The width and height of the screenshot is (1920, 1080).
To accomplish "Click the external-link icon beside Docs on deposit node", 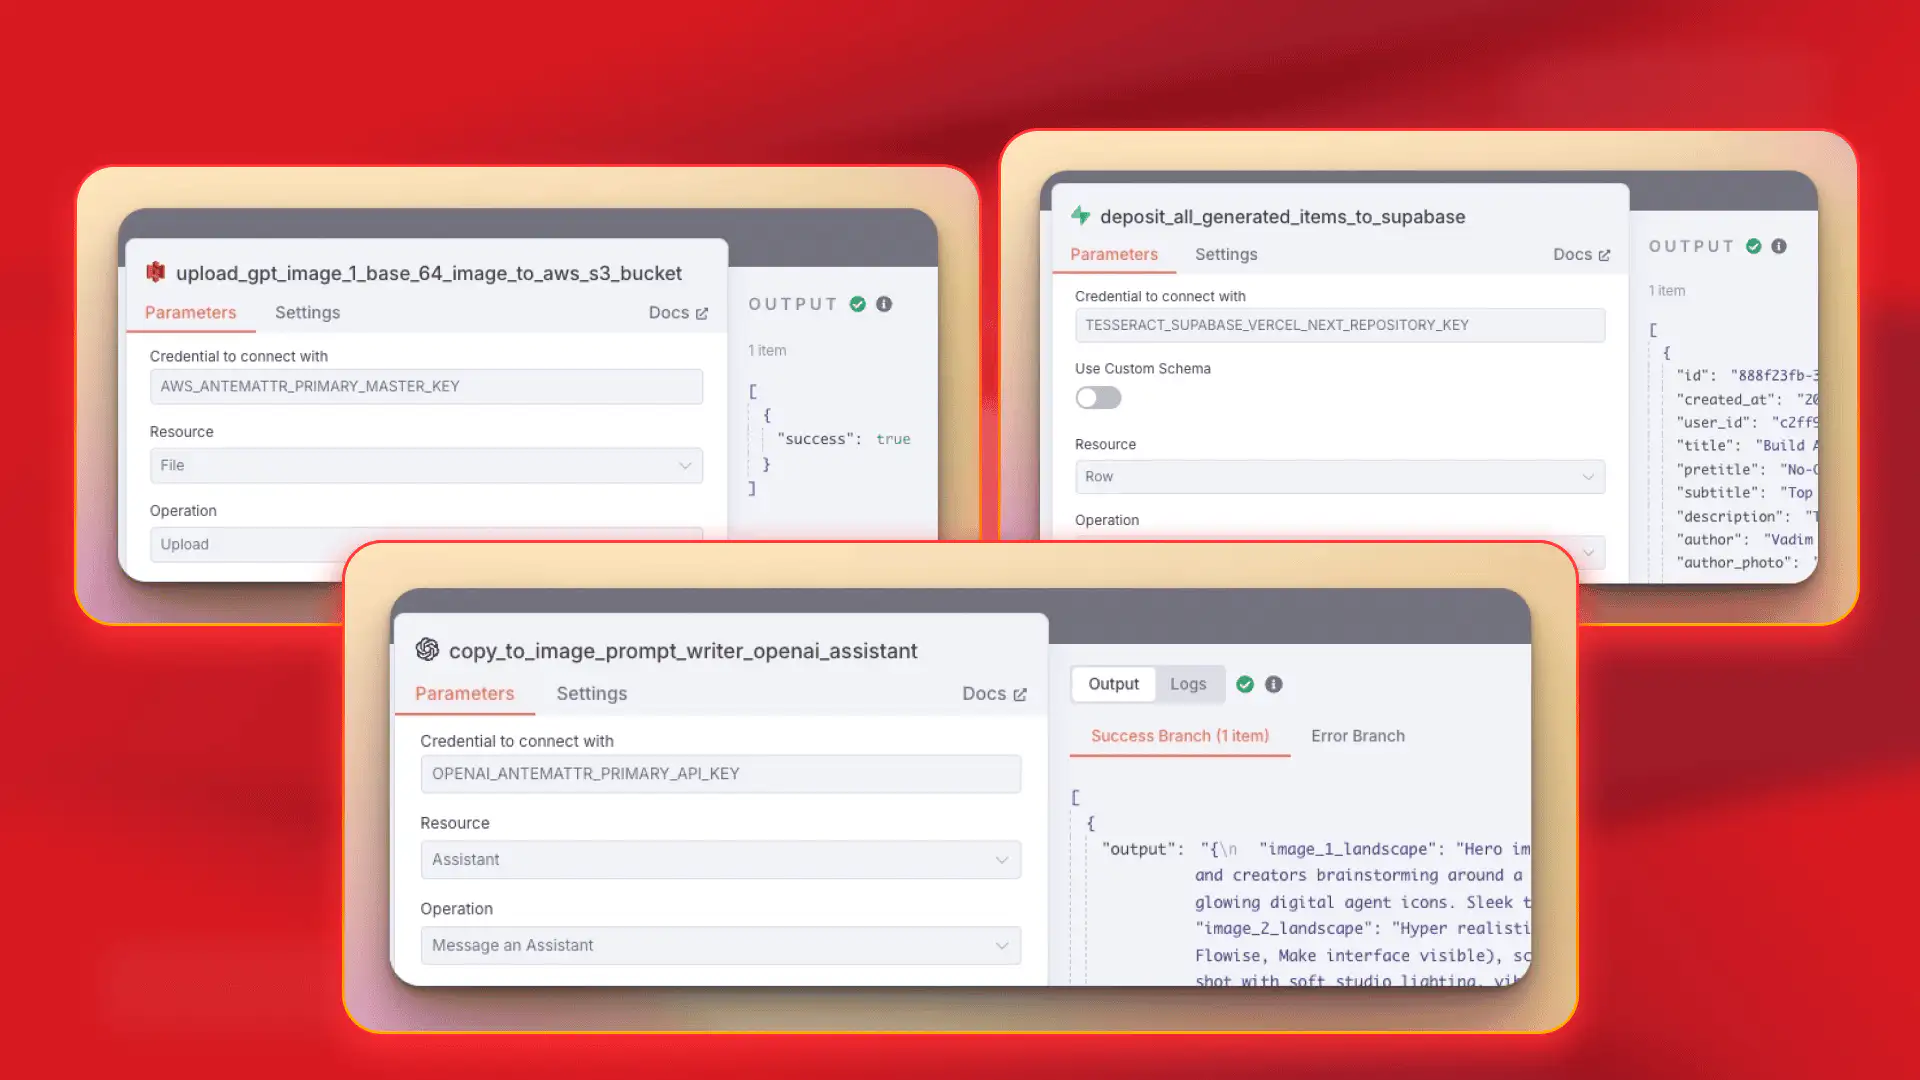I will [1604, 254].
